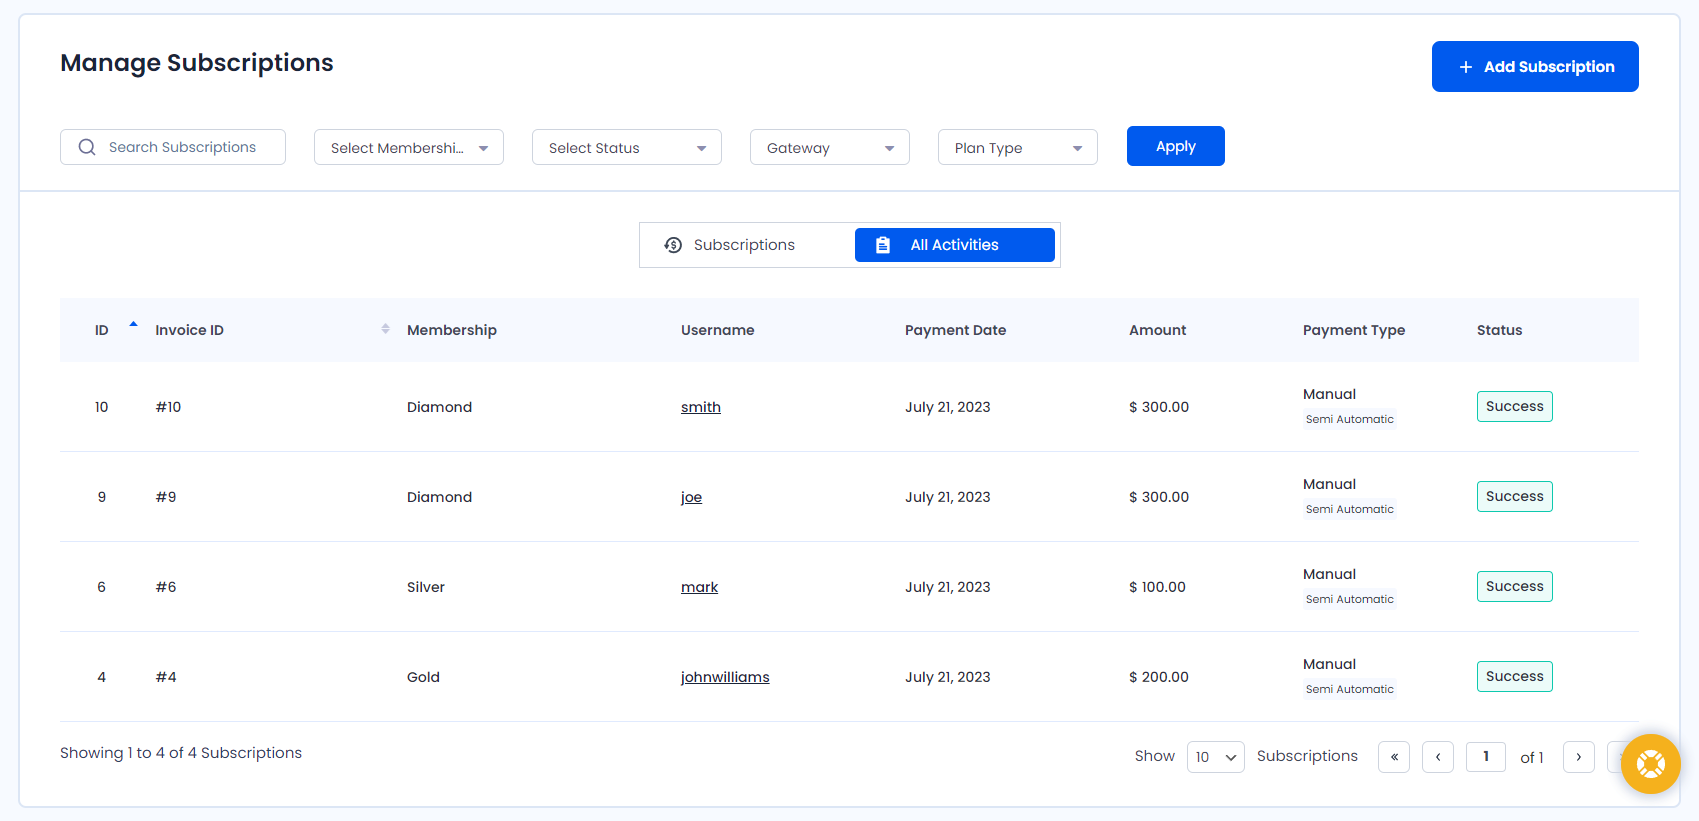Viewport: 1699px width, 821px height.
Task: Click the Add Subscription button
Action: point(1535,67)
